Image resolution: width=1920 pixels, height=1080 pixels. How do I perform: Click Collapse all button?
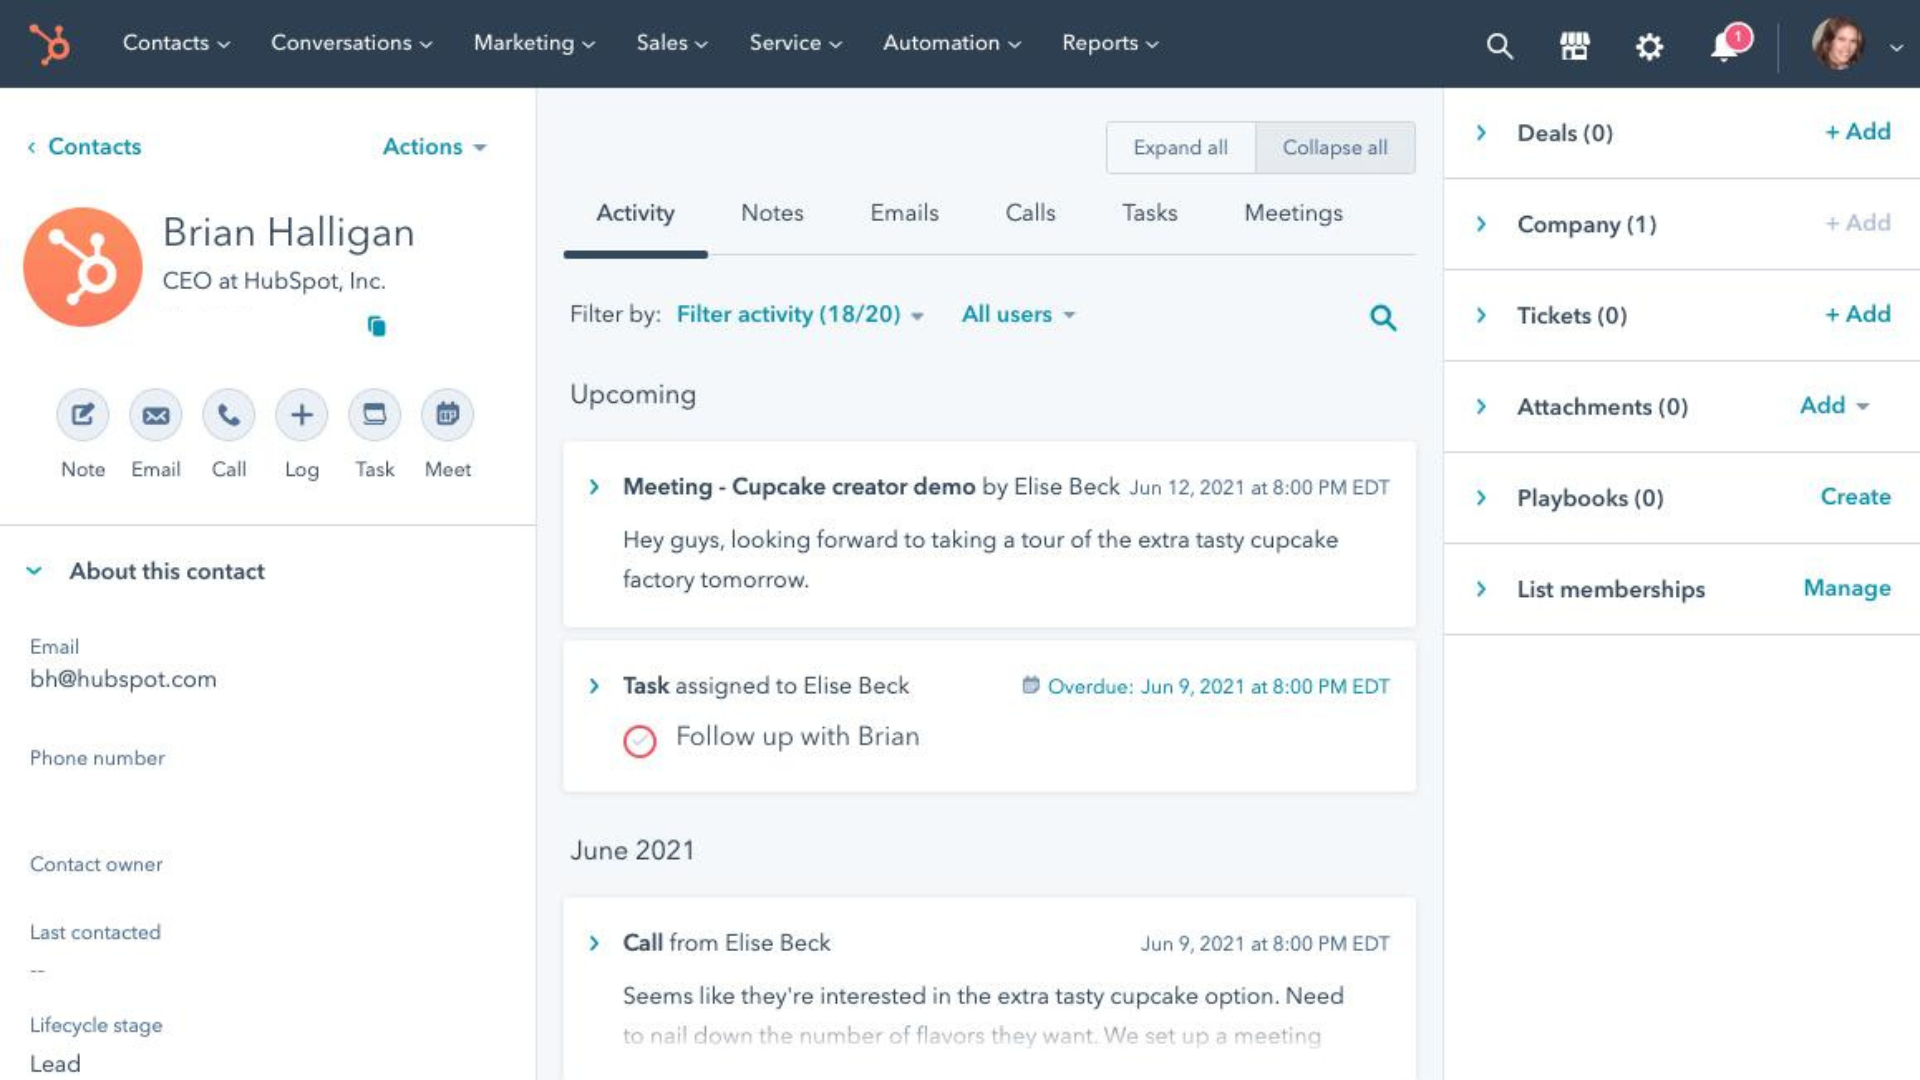(1335, 148)
